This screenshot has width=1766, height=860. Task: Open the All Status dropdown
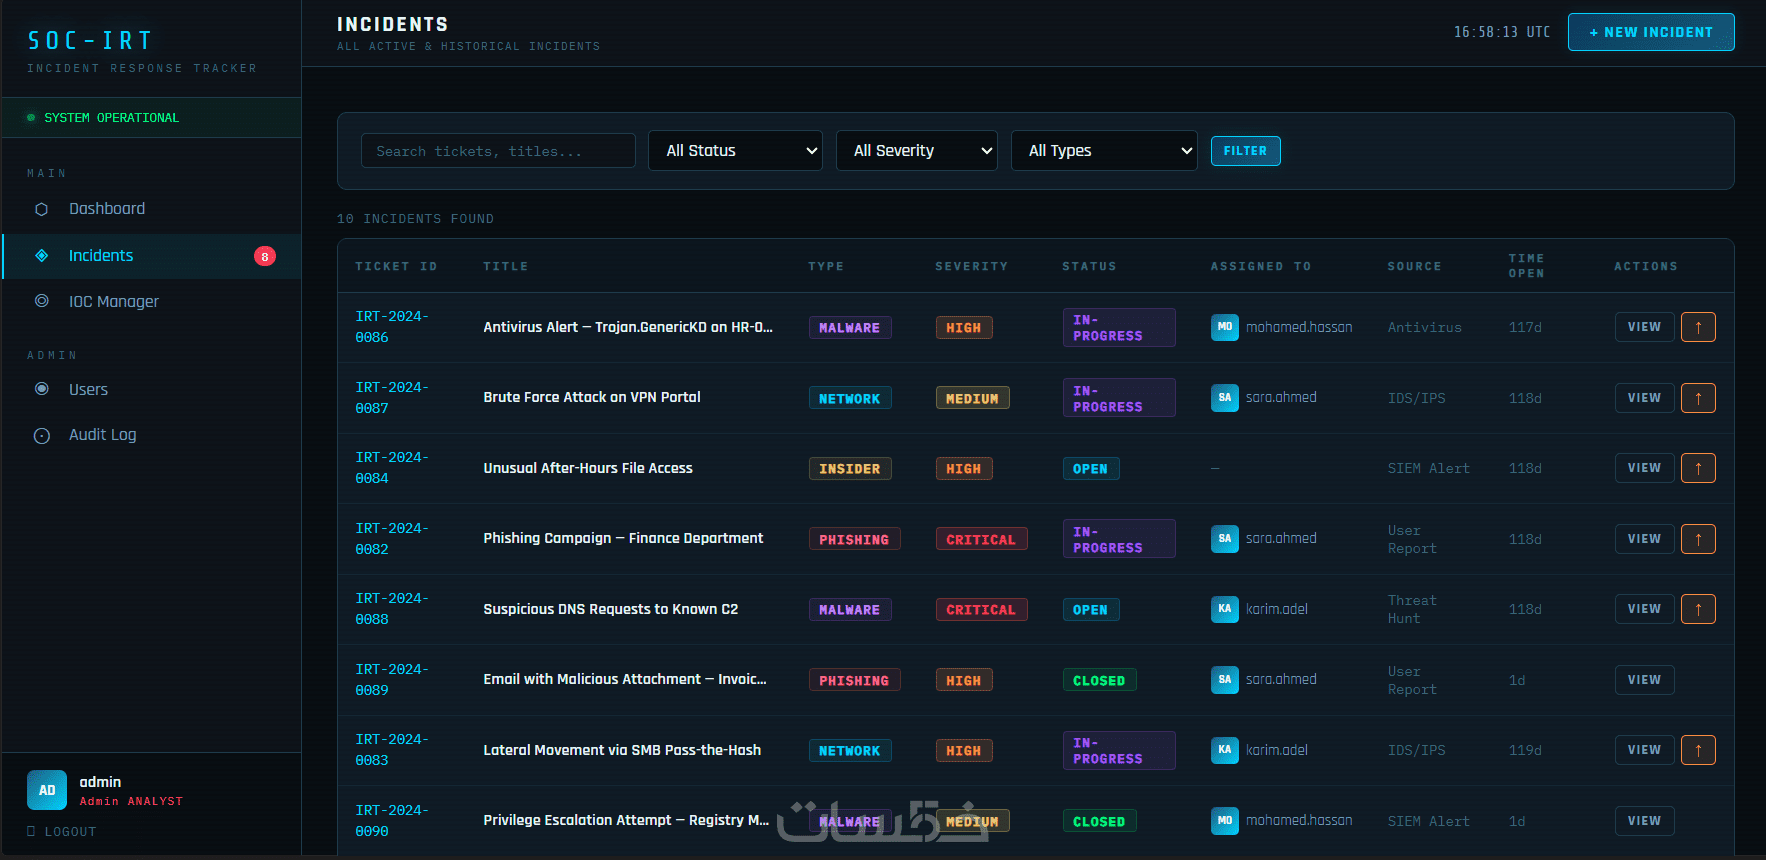point(736,151)
